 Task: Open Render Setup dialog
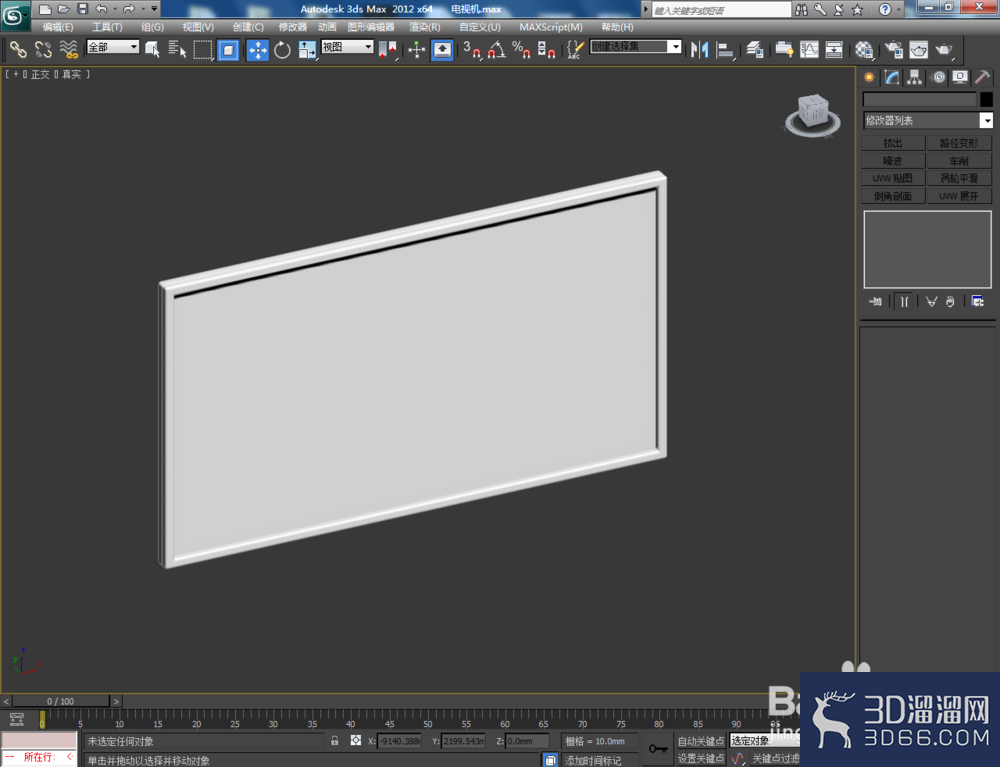pyautogui.click(x=893, y=50)
